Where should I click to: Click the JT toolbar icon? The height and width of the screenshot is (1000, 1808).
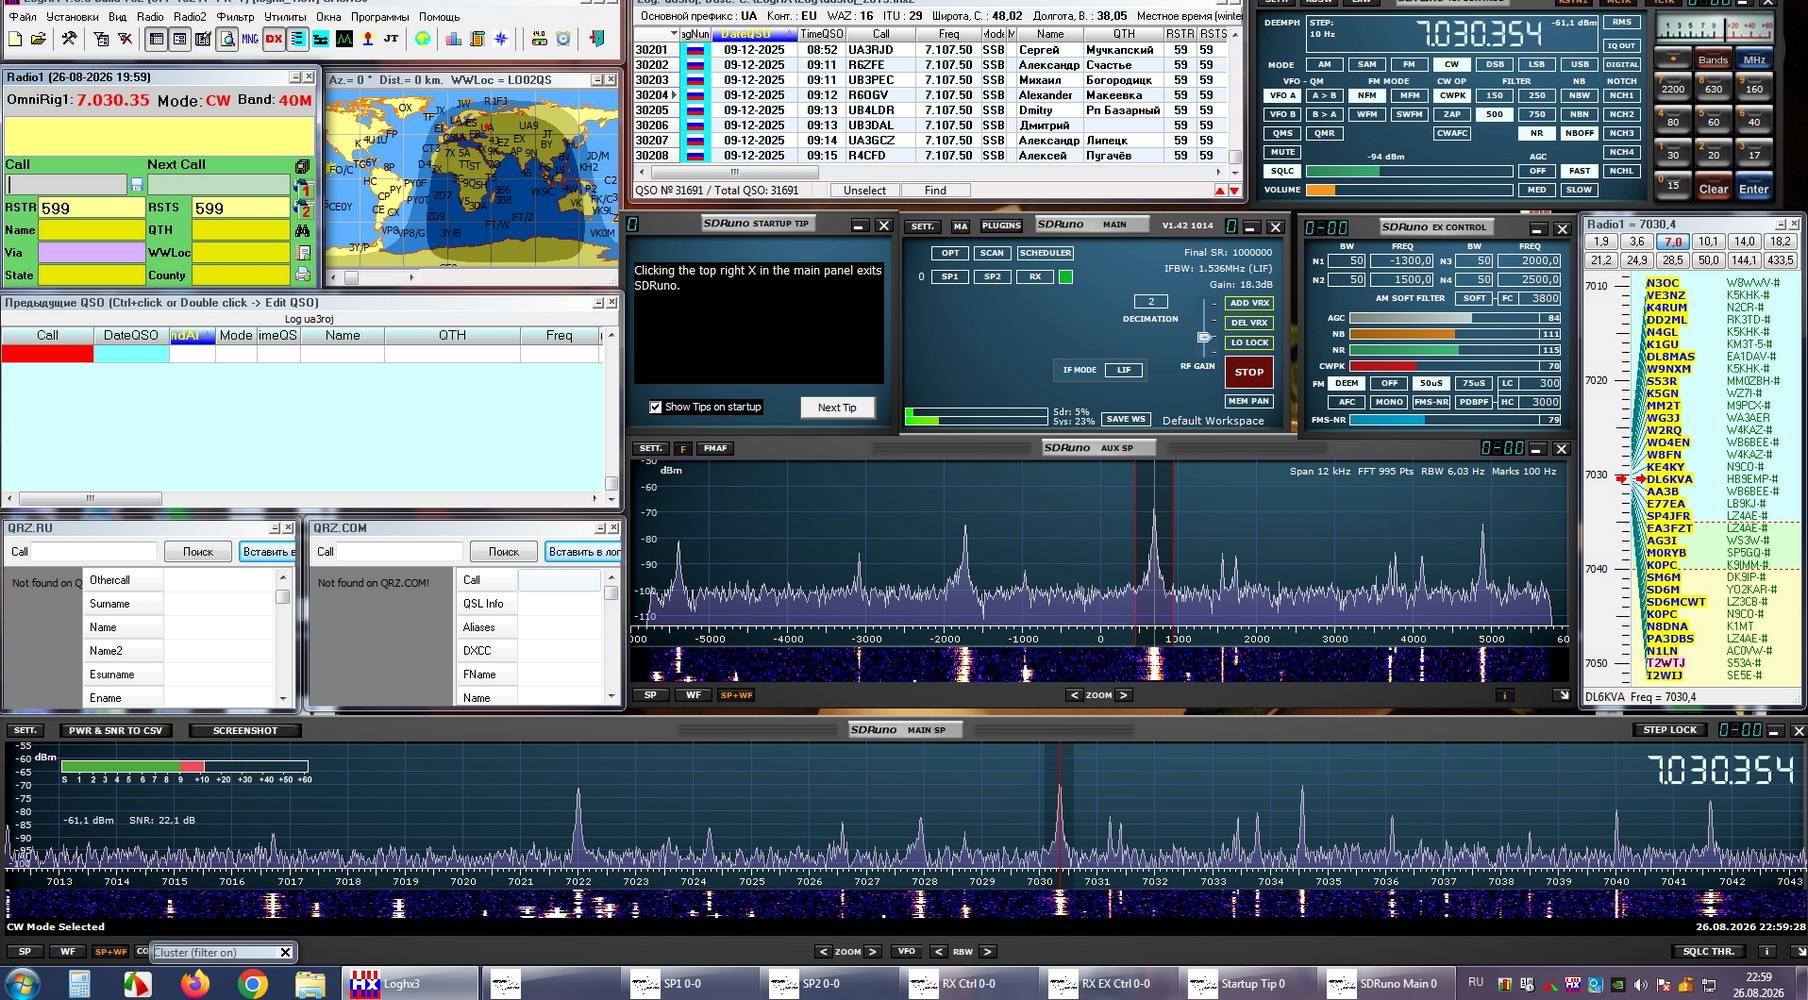[391, 39]
